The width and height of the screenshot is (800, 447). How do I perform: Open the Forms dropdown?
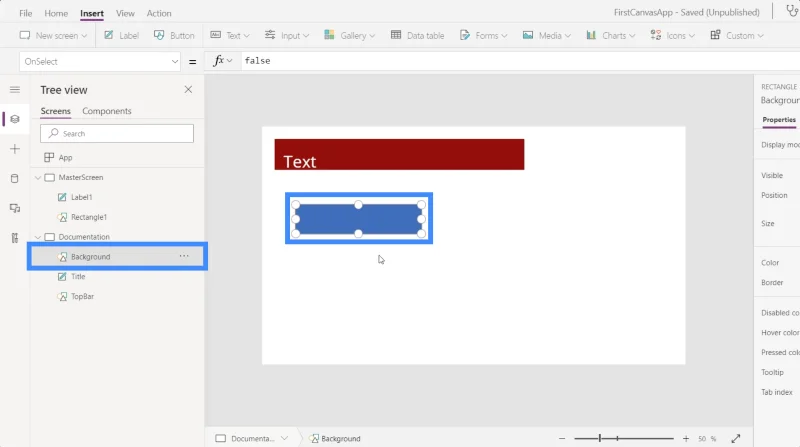[x=483, y=35]
